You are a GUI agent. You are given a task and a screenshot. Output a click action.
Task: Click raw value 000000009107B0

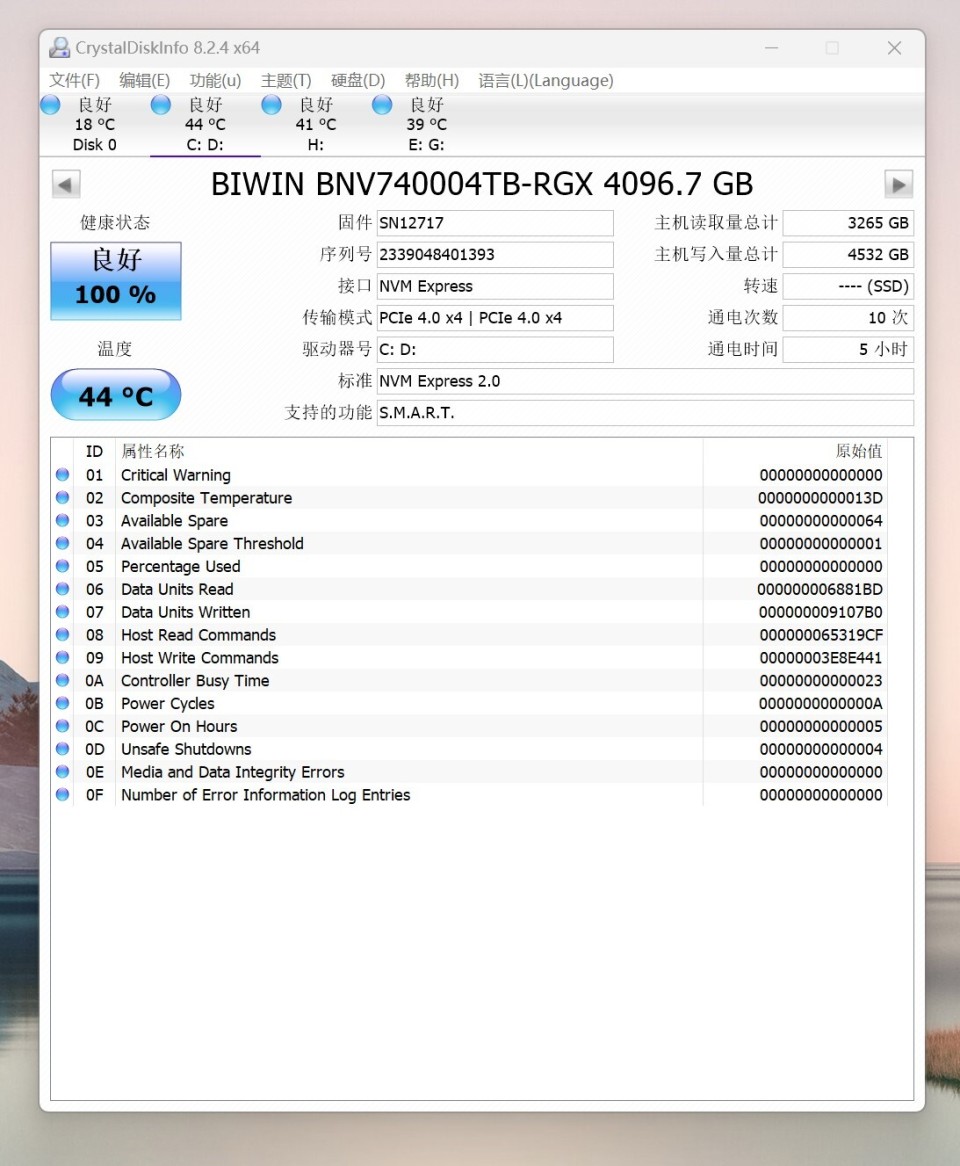(820, 611)
